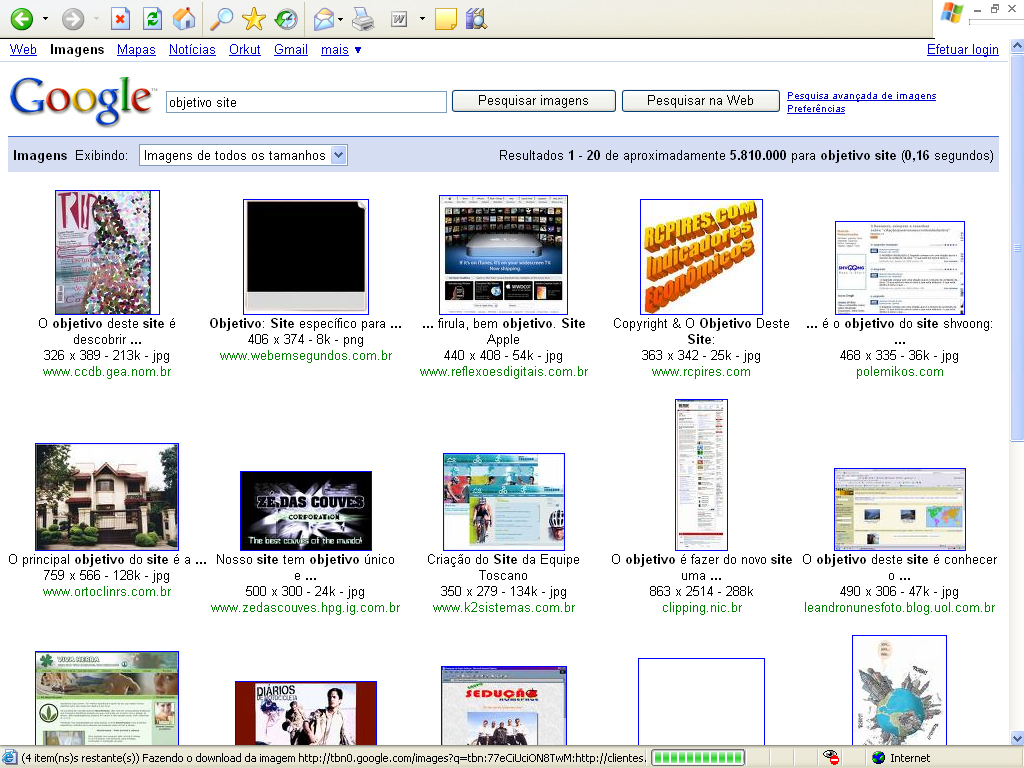The height and width of the screenshot is (768, 1024).
Task: Switch to the Notícias tab
Action: 192,49
